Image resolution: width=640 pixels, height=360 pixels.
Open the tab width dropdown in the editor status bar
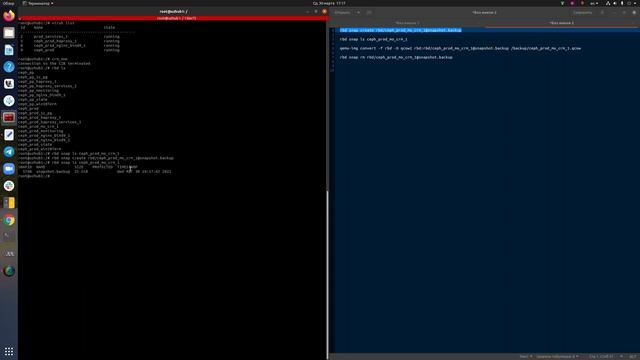click(x=557, y=357)
